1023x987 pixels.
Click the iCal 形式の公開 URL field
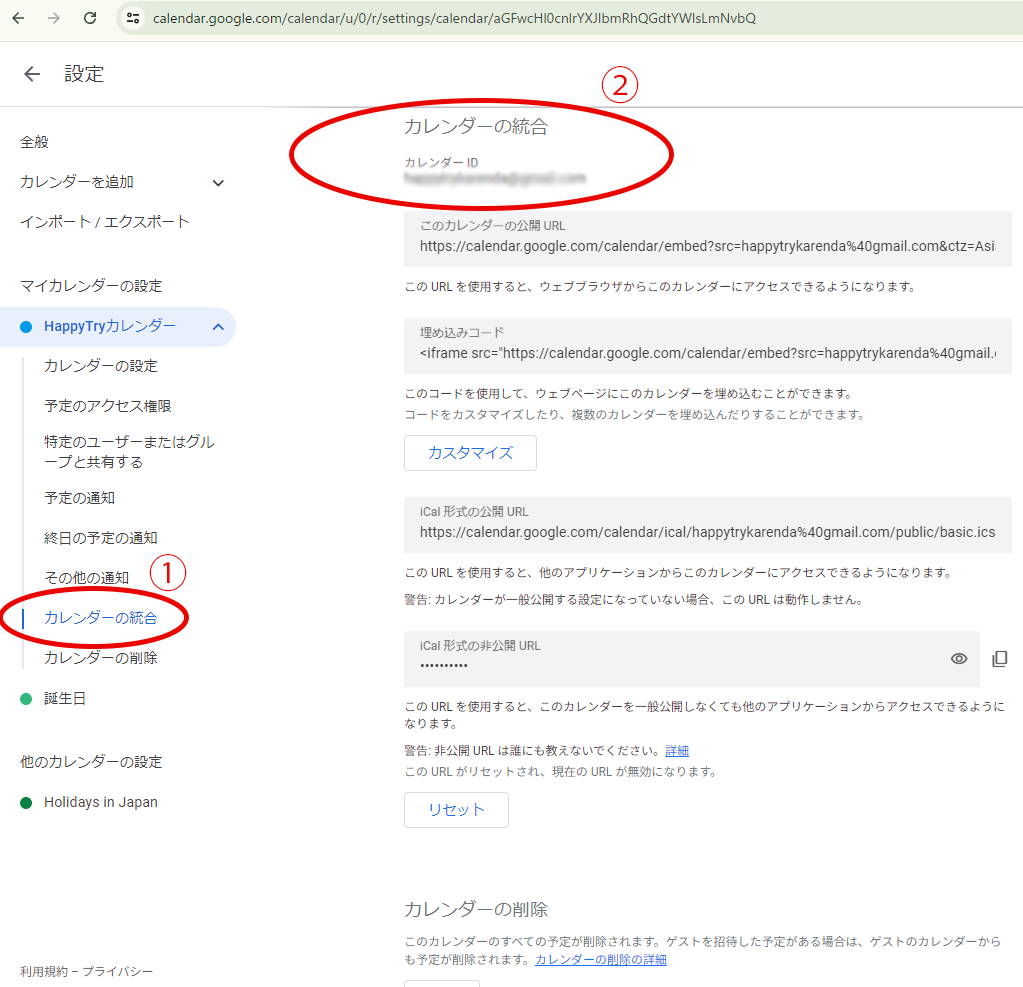[707, 532]
